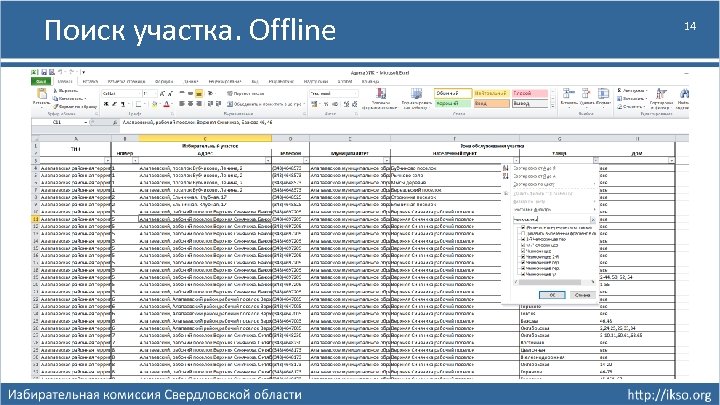The height and width of the screenshot is (405, 720).
Task: Align text left in the ribbon
Action: point(182,104)
